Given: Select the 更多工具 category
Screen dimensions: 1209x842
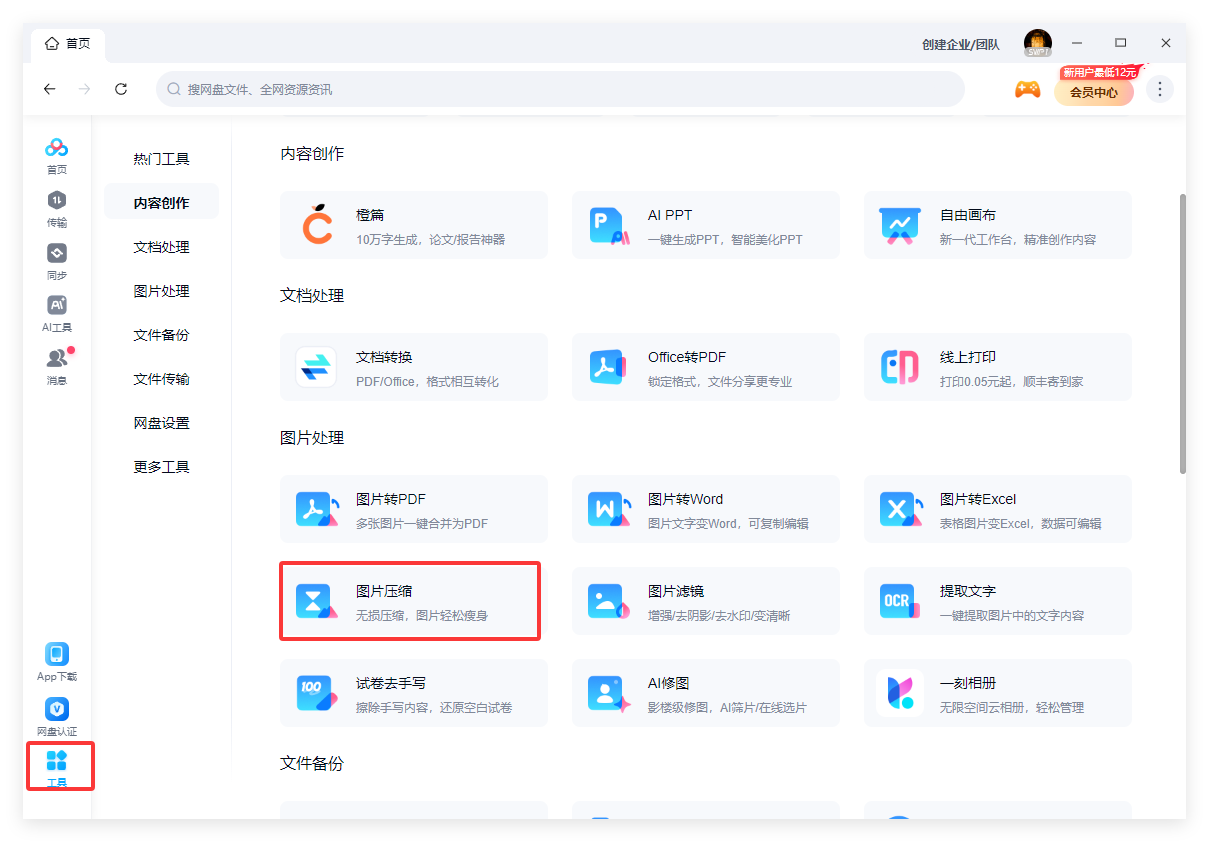Looking at the screenshot, I should (x=161, y=467).
